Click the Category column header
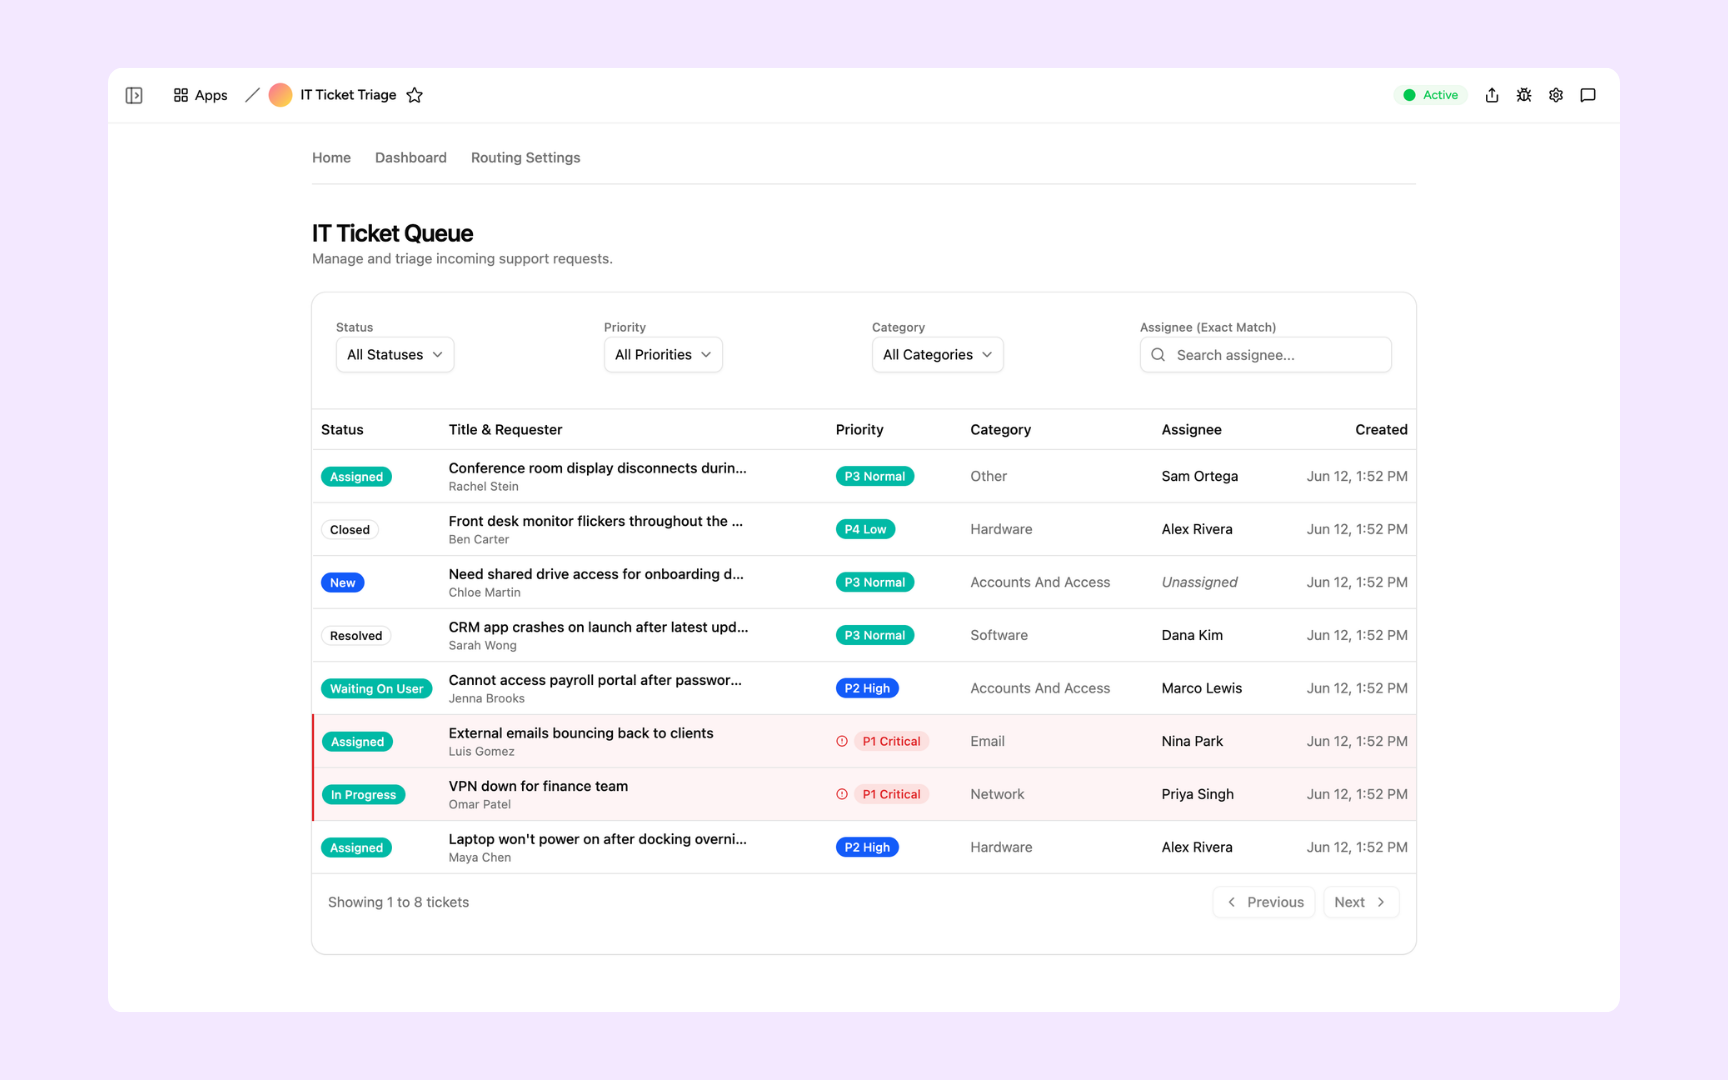 [1000, 430]
